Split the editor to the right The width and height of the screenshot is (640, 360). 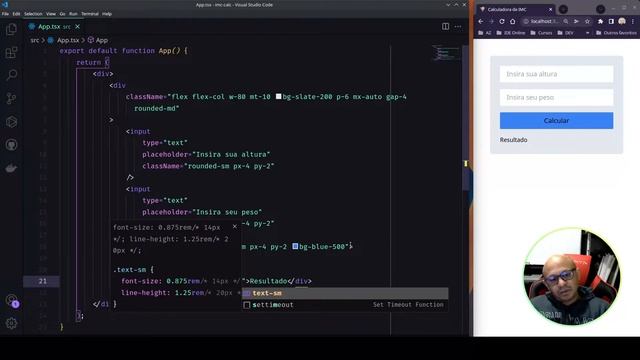(445, 27)
